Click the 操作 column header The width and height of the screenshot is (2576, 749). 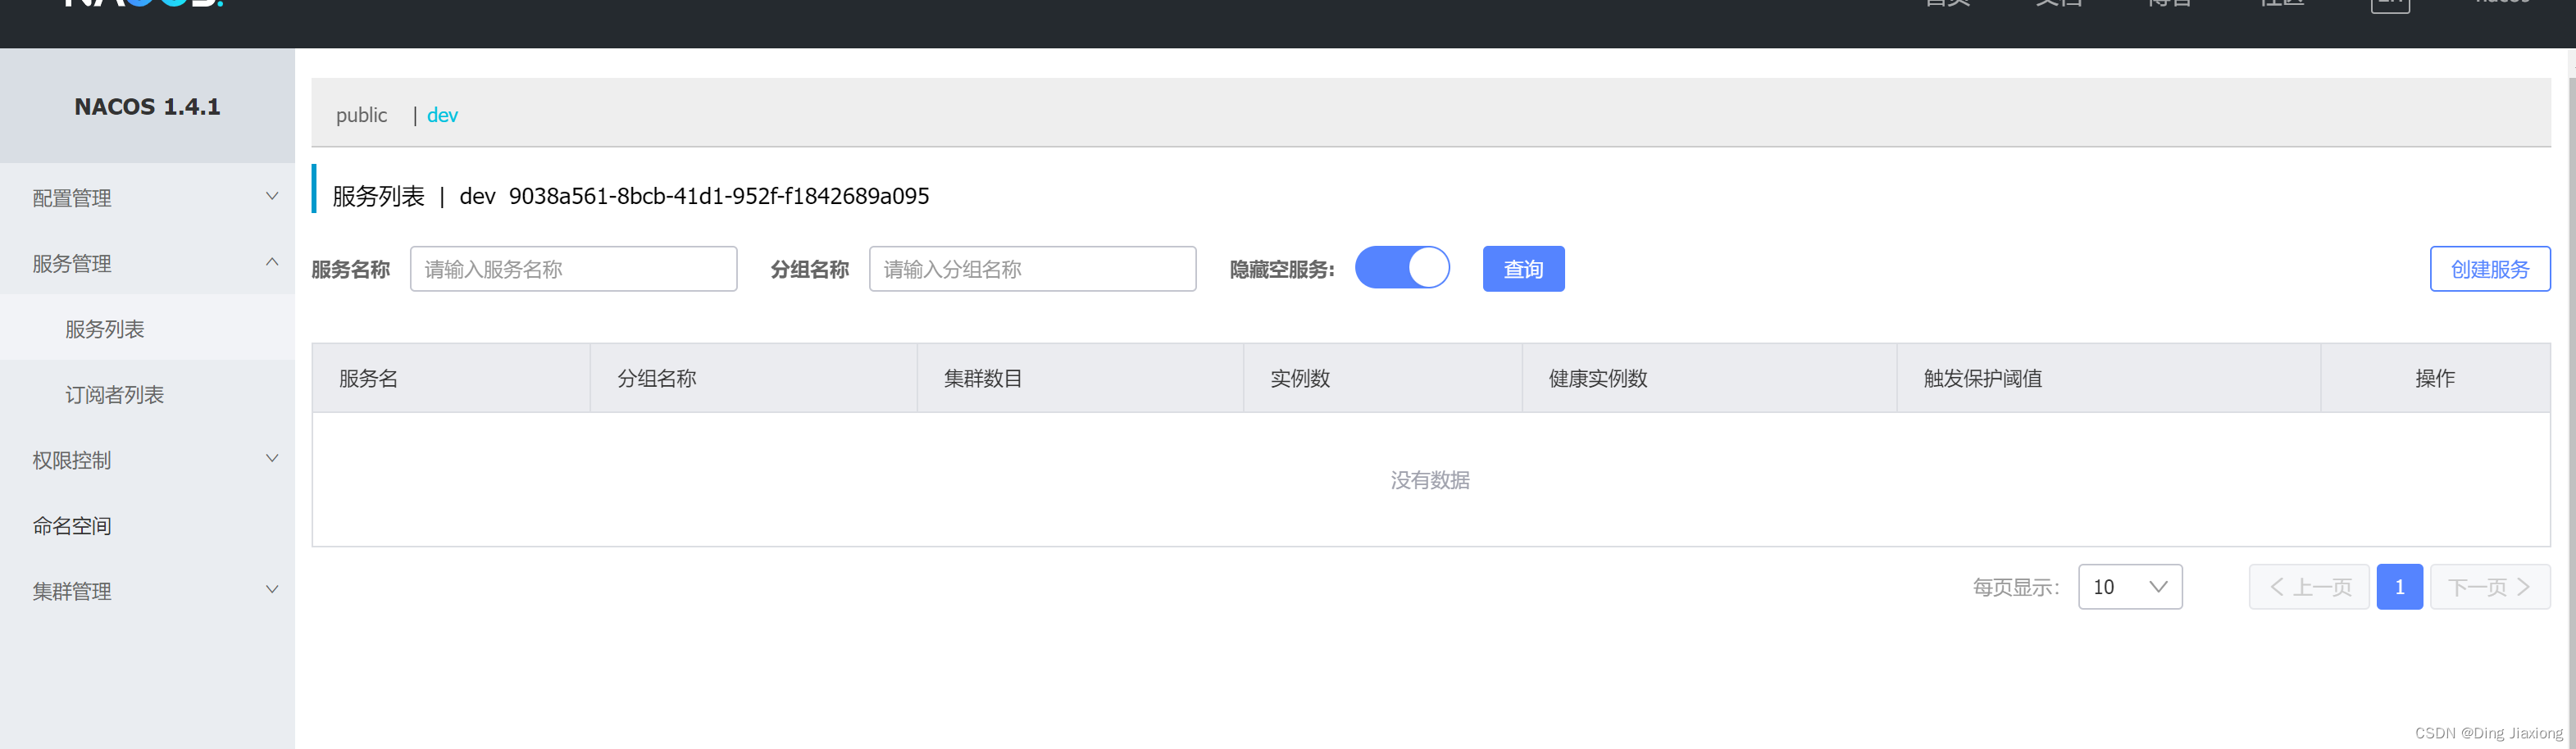pyautogui.click(x=2434, y=378)
